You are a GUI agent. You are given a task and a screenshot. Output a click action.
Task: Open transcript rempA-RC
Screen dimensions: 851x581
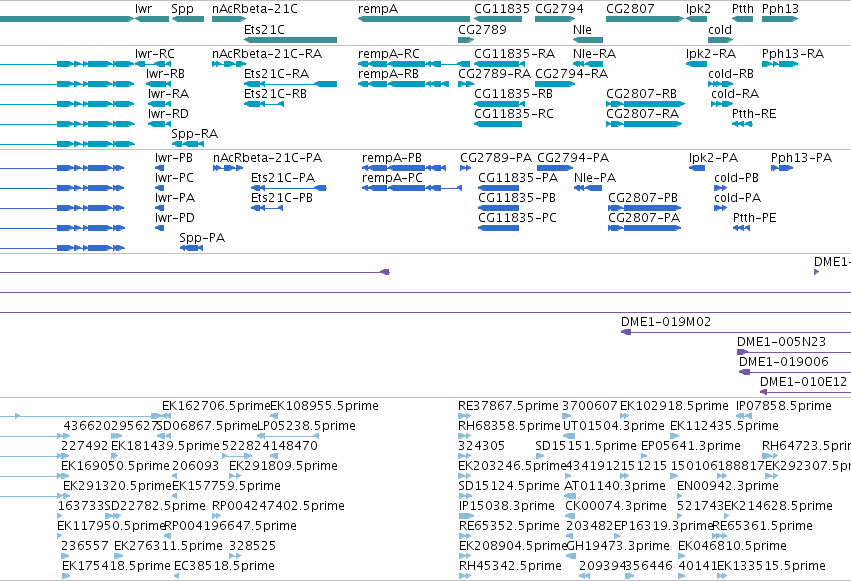[414, 64]
